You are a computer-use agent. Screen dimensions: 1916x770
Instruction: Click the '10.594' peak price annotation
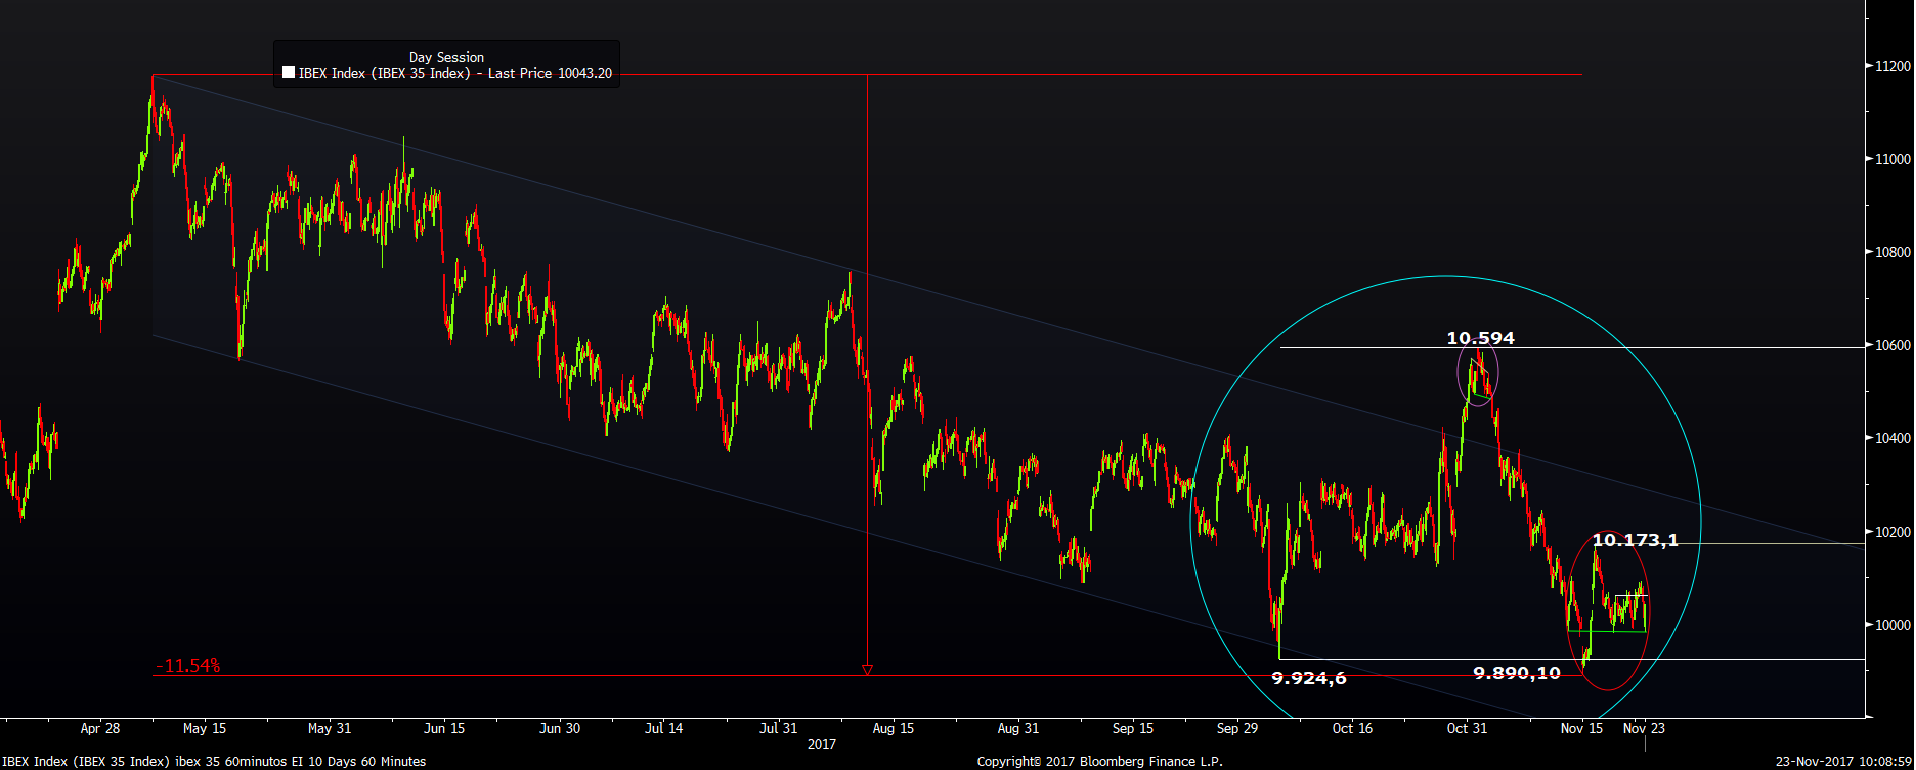(1480, 338)
